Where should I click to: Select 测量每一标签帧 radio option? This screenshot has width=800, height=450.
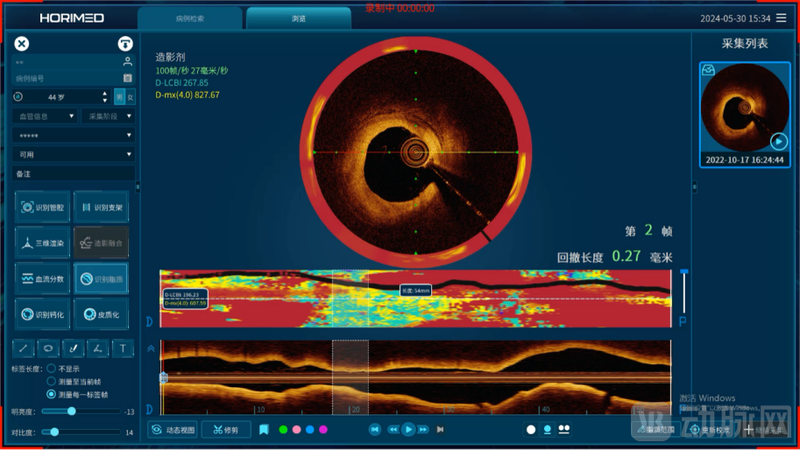52,394
